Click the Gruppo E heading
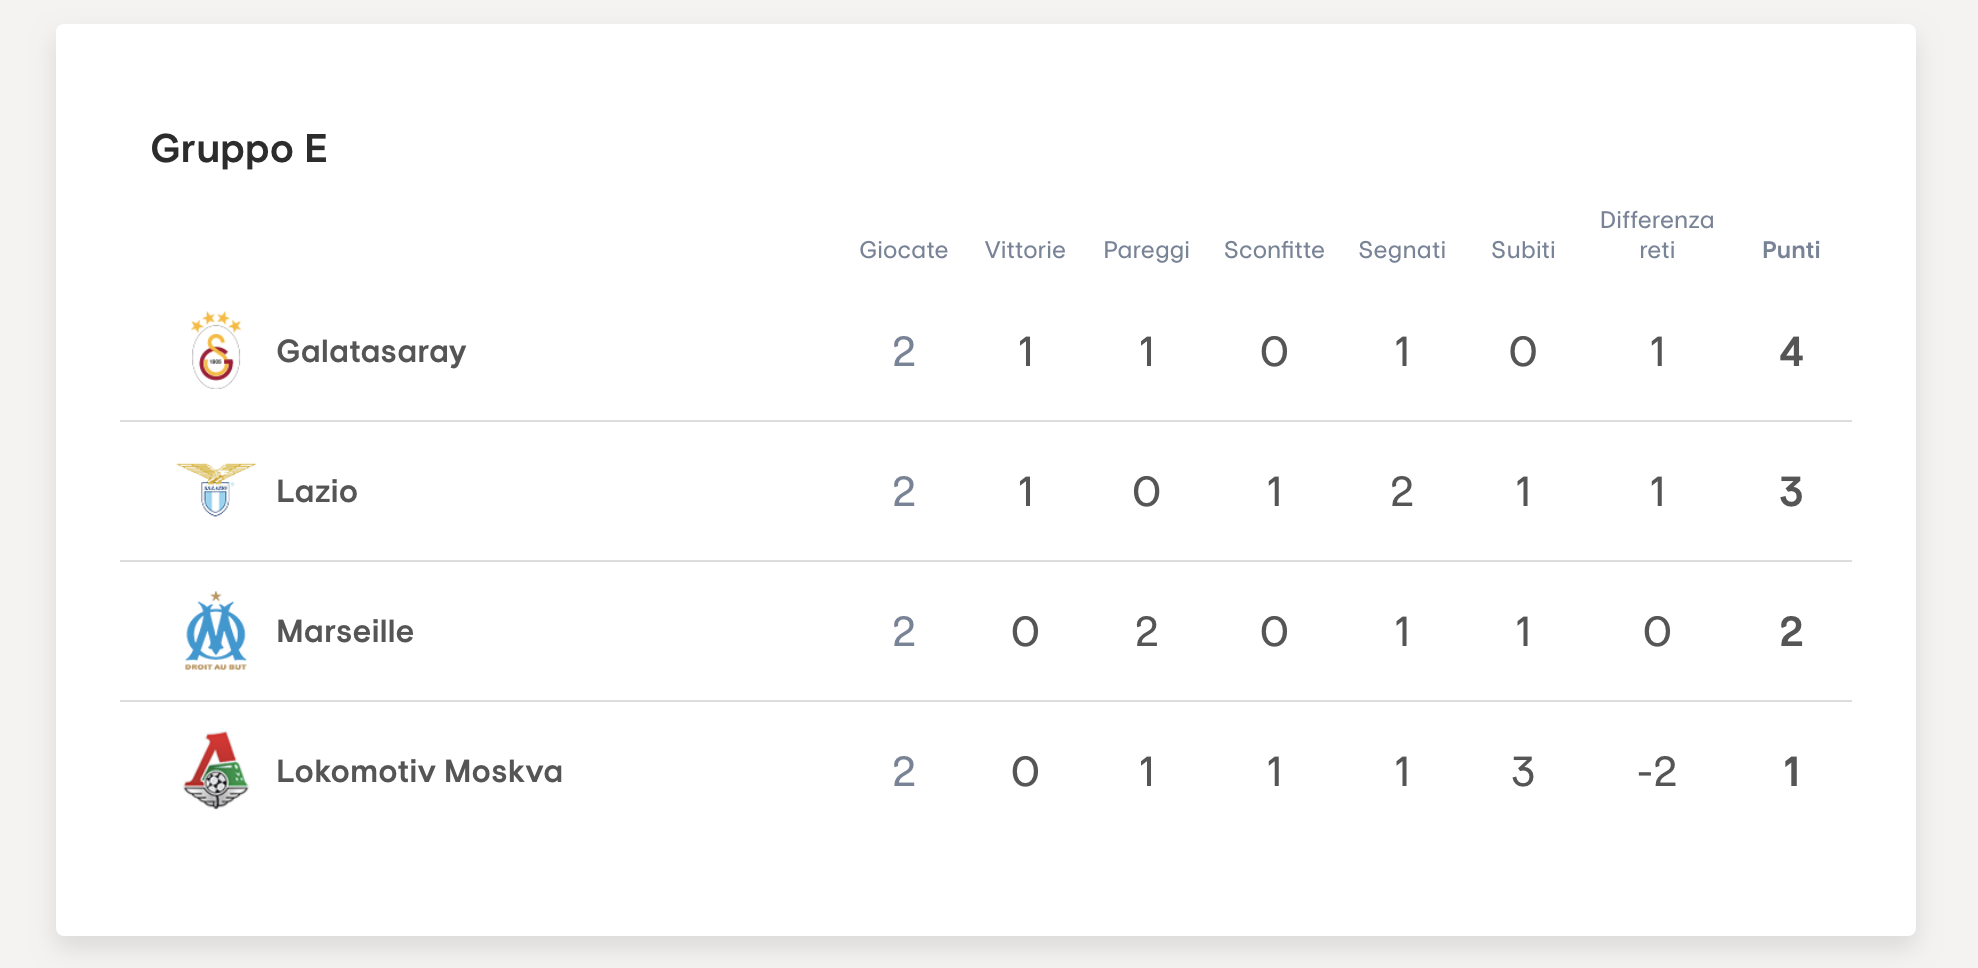This screenshot has width=1978, height=968. click(x=239, y=150)
